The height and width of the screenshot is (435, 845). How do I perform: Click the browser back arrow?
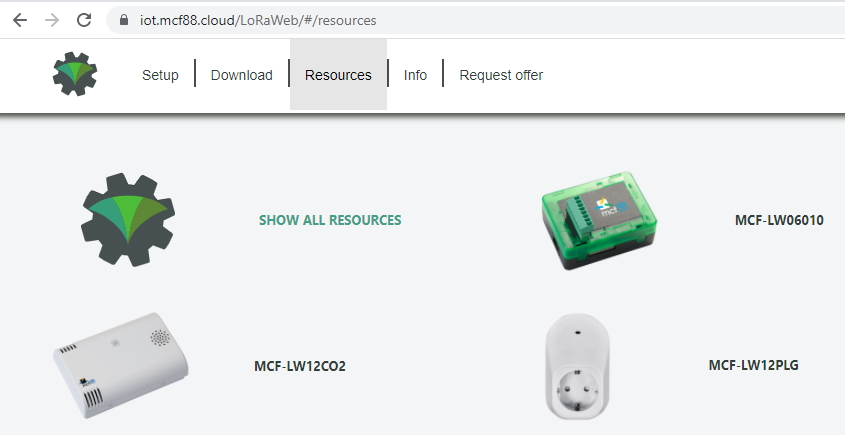[x=20, y=20]
